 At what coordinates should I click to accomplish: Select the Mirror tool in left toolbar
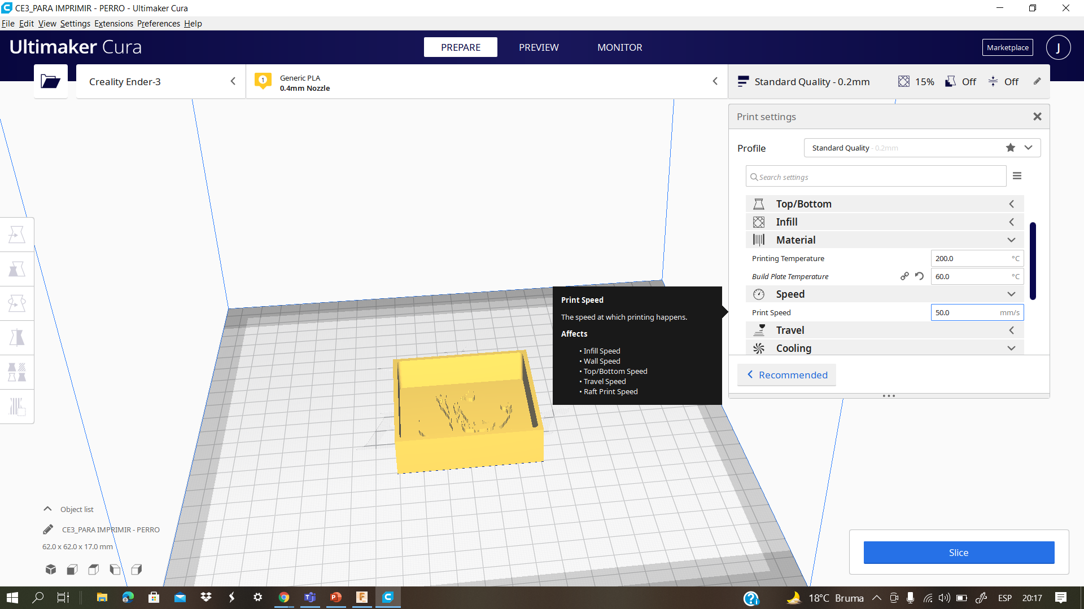(x=17, y=337)
